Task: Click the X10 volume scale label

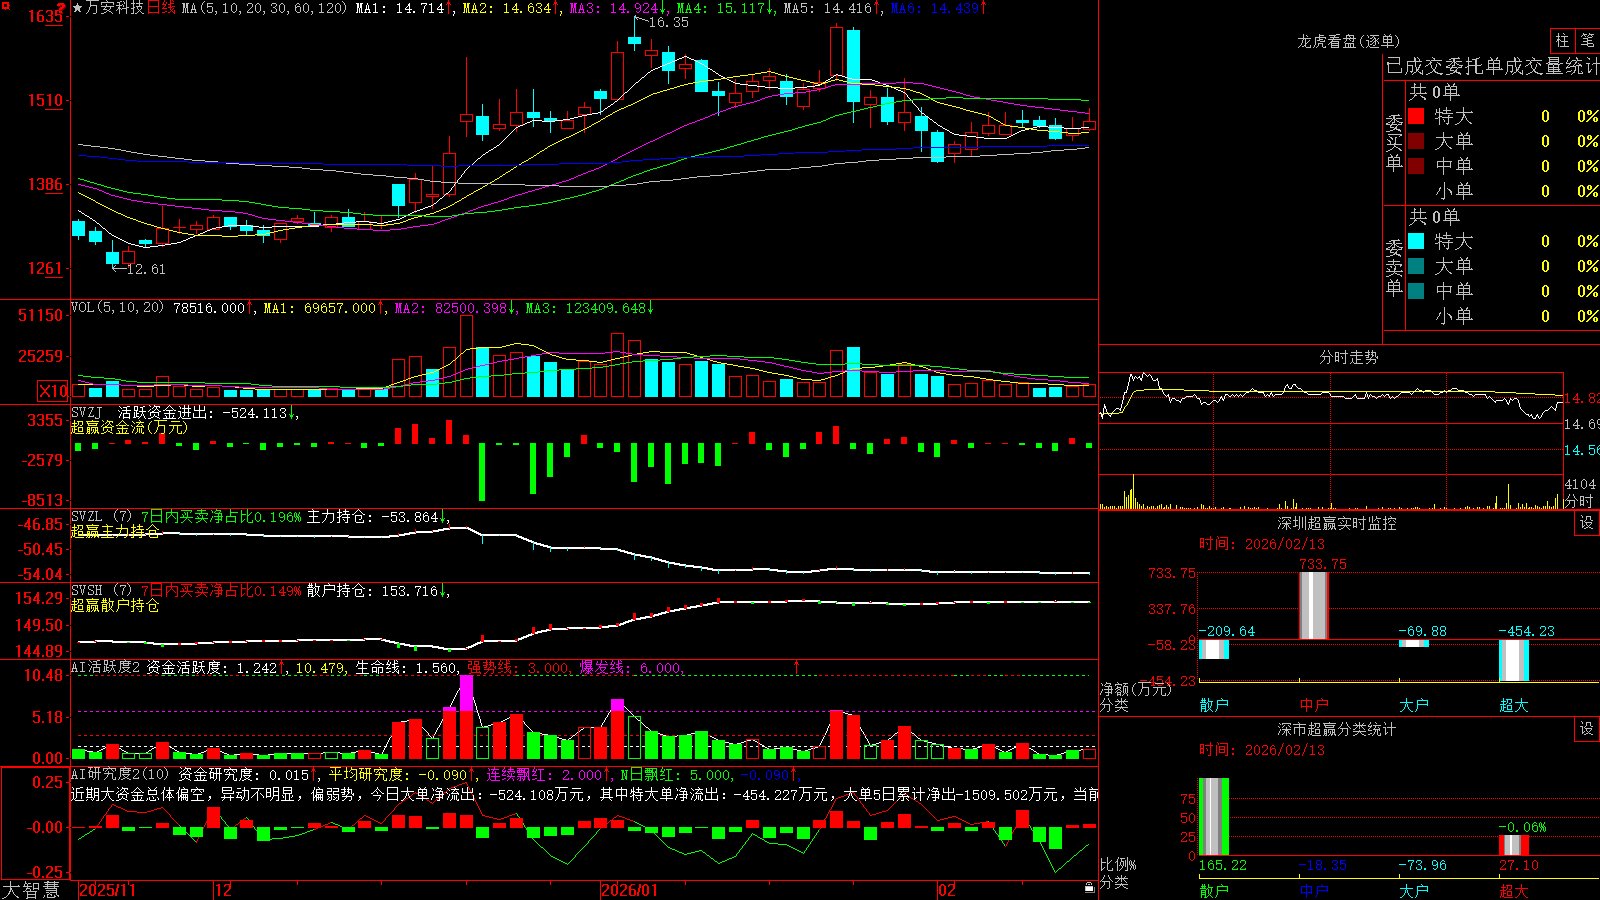Action: tap(53, 391)
